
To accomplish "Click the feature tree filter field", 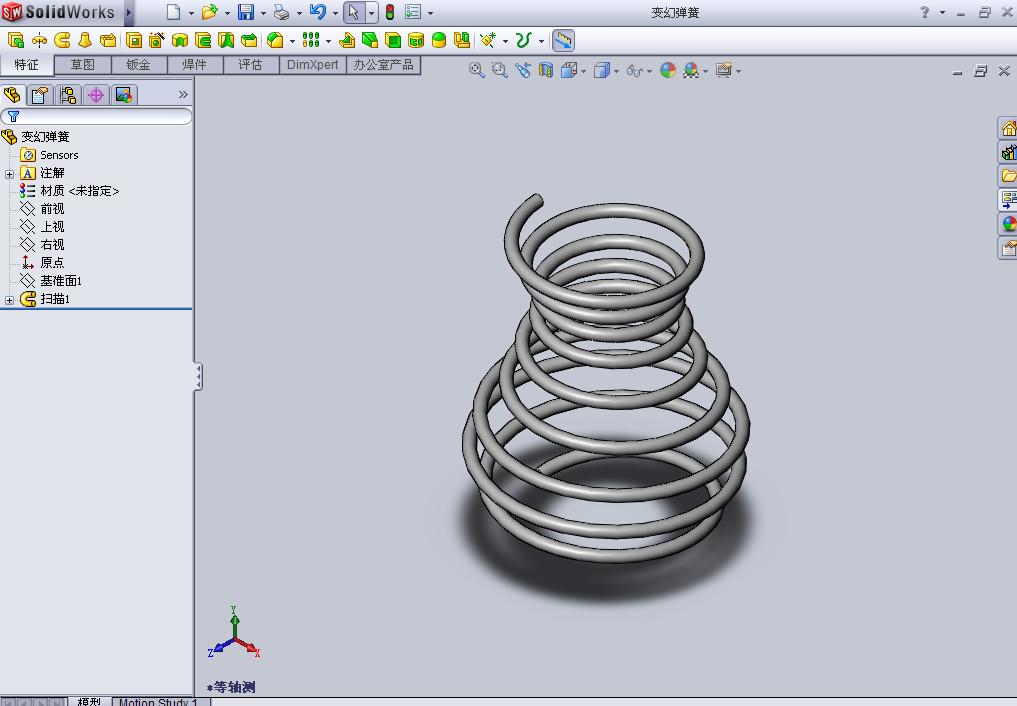I will (x=96, y=117).
